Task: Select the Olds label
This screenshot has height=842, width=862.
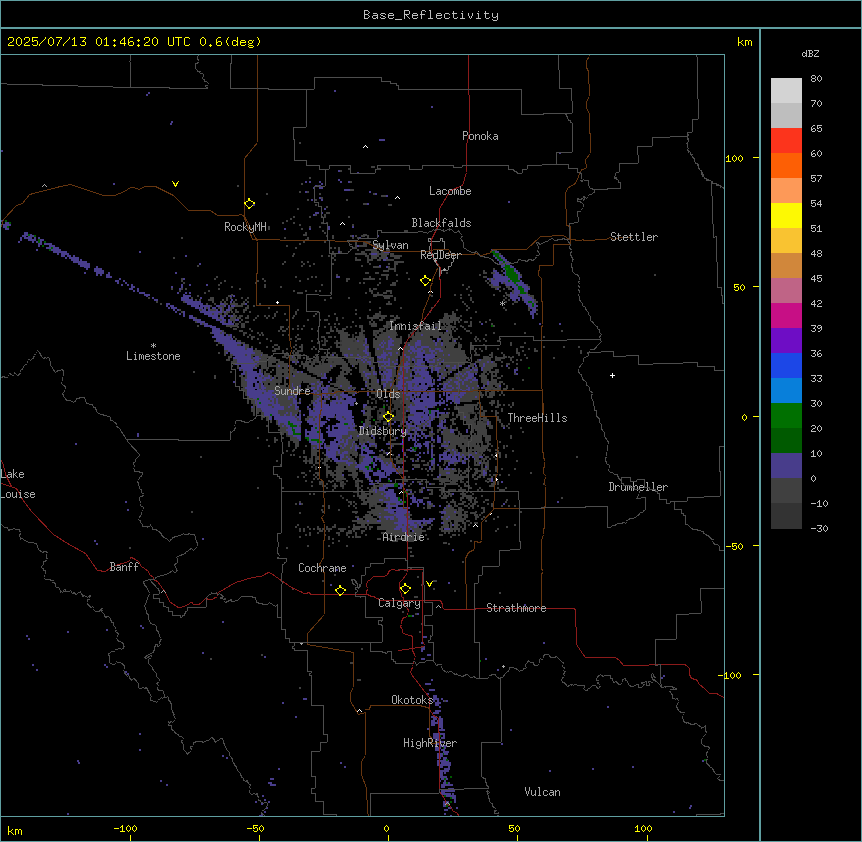Action: tap(388, 394)
